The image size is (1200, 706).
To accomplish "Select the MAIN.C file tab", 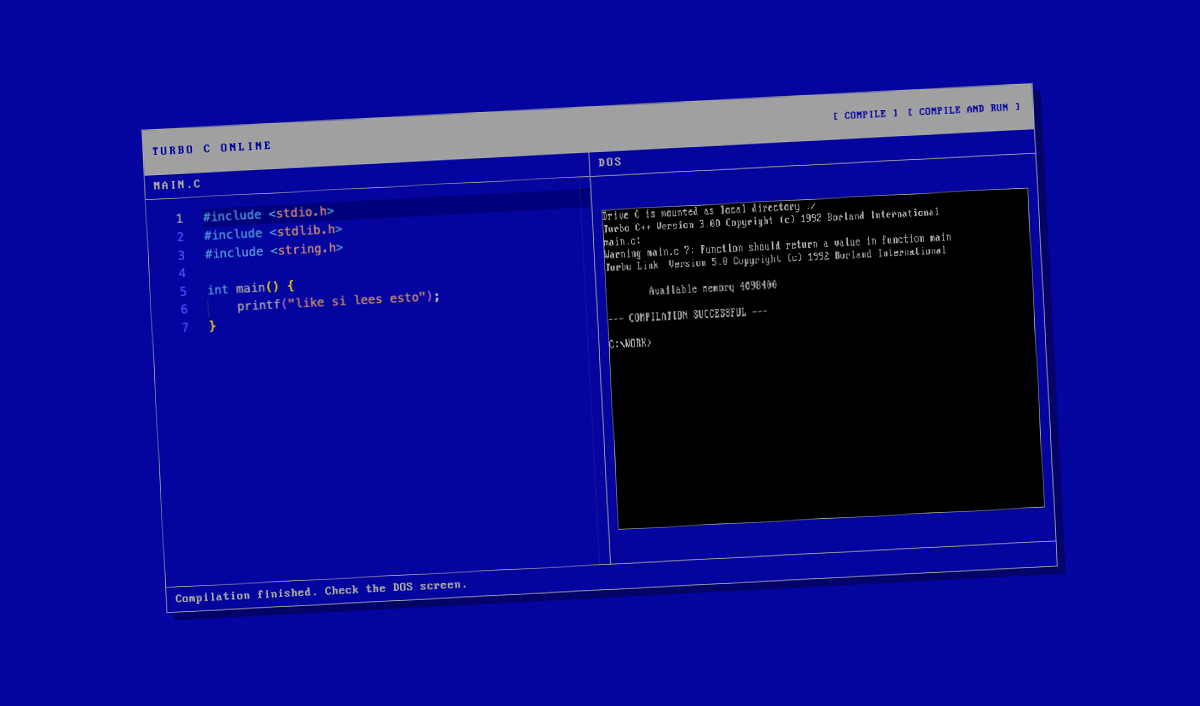I will pos(177,185).
